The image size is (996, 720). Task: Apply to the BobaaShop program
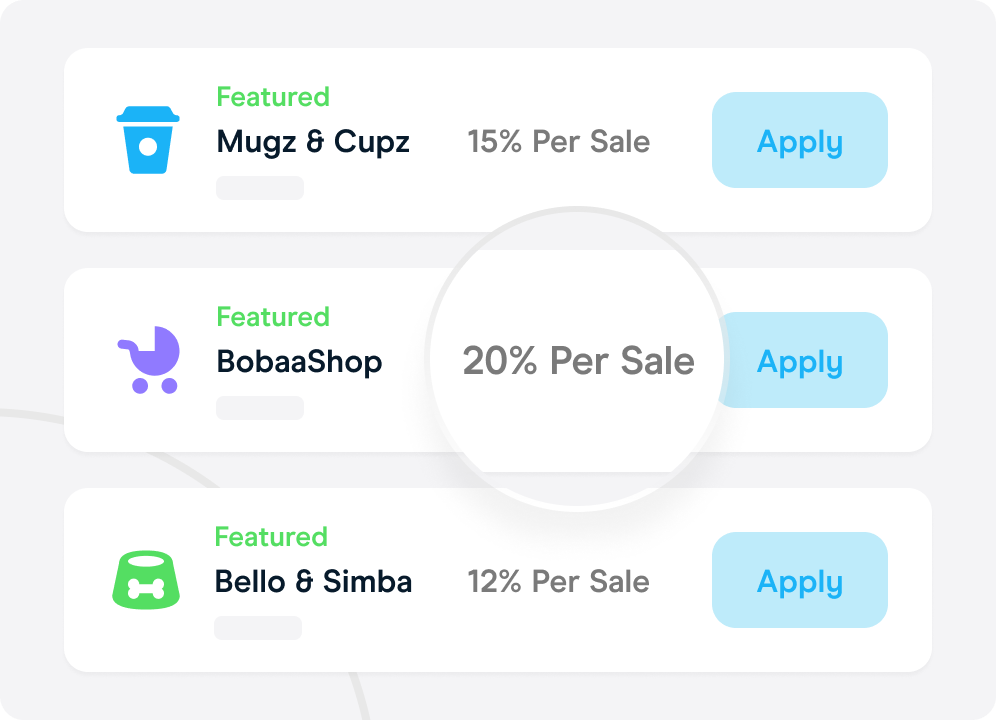point(804,360)
